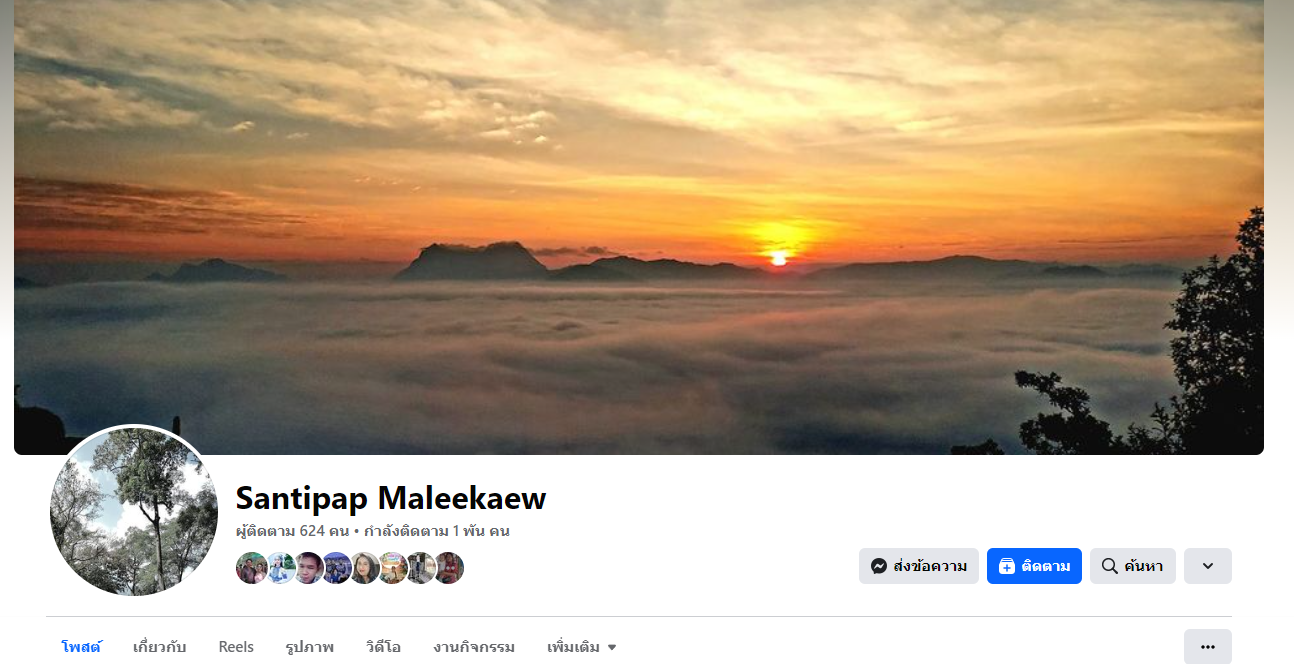Click the magnifying glass search icon
Screen dimensions: 1294x664
click(x=1109, y=566)
